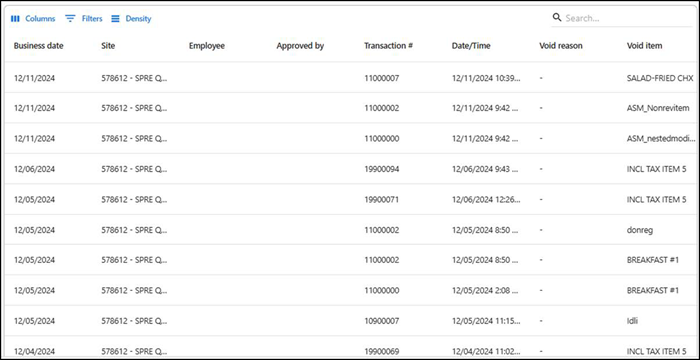Viewport: 700px width, 360px height.
Task: Select transaction number 19900094
Action: (382, 169)
